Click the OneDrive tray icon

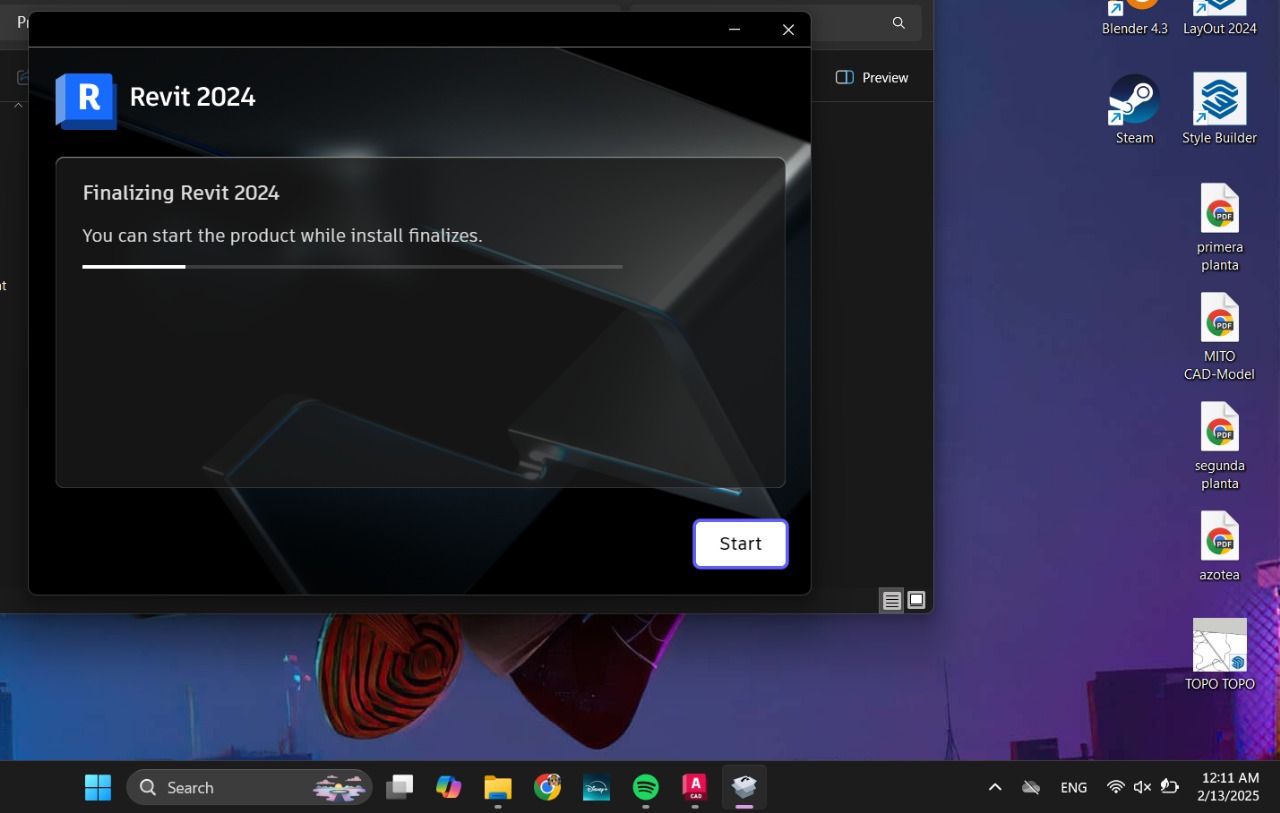(x=1031, y=788)
